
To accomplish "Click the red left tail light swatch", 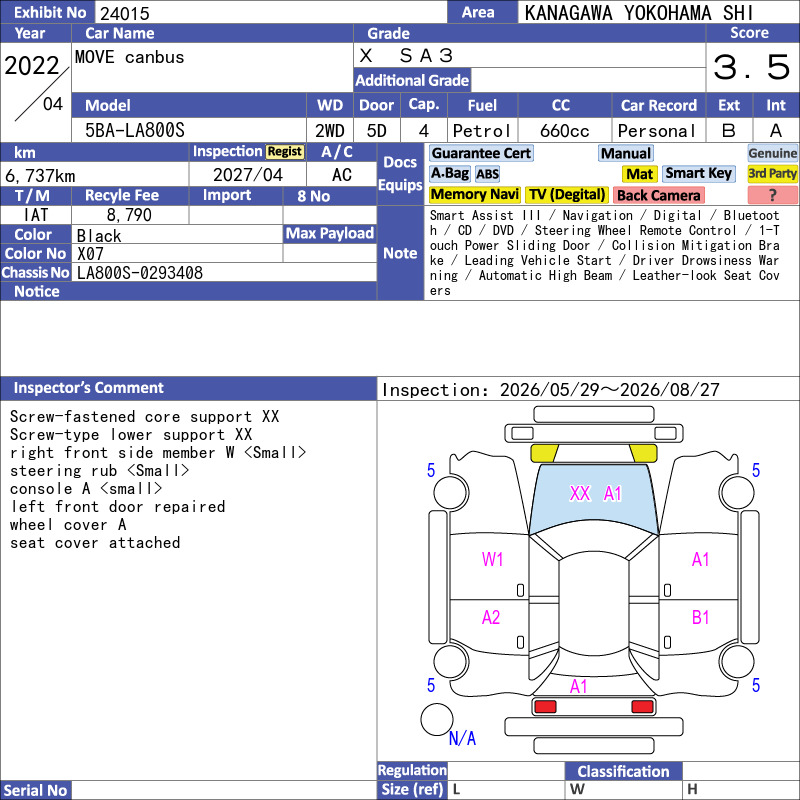I will [545, 707].
